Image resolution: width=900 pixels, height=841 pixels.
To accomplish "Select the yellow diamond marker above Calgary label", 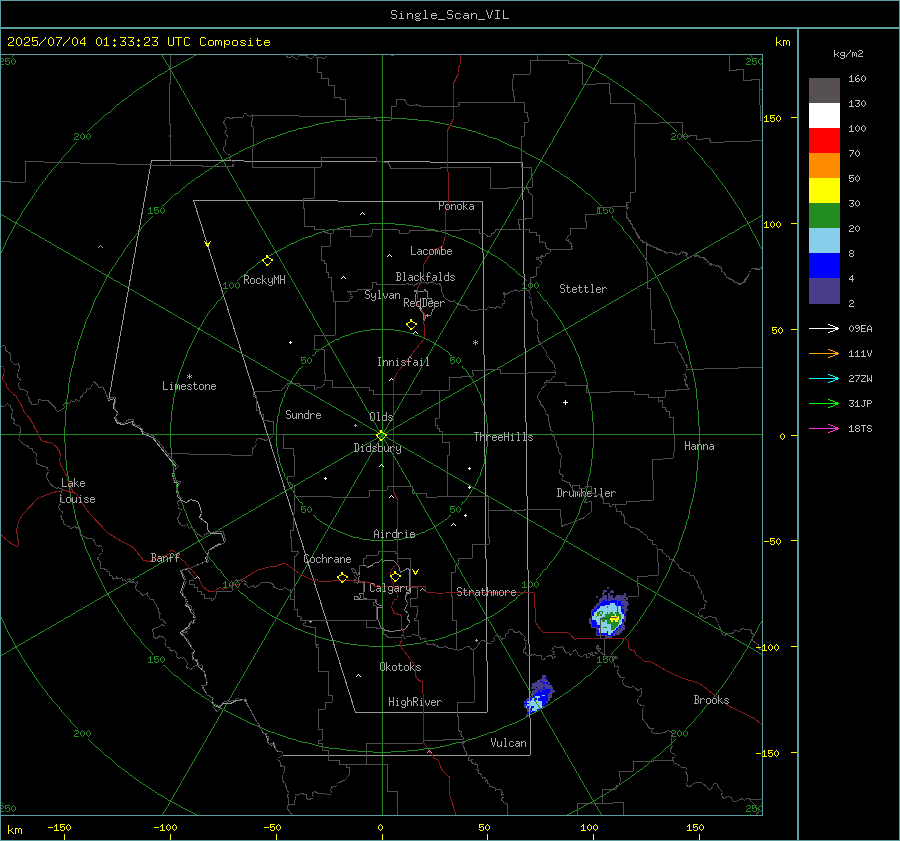I will (395, 576).
